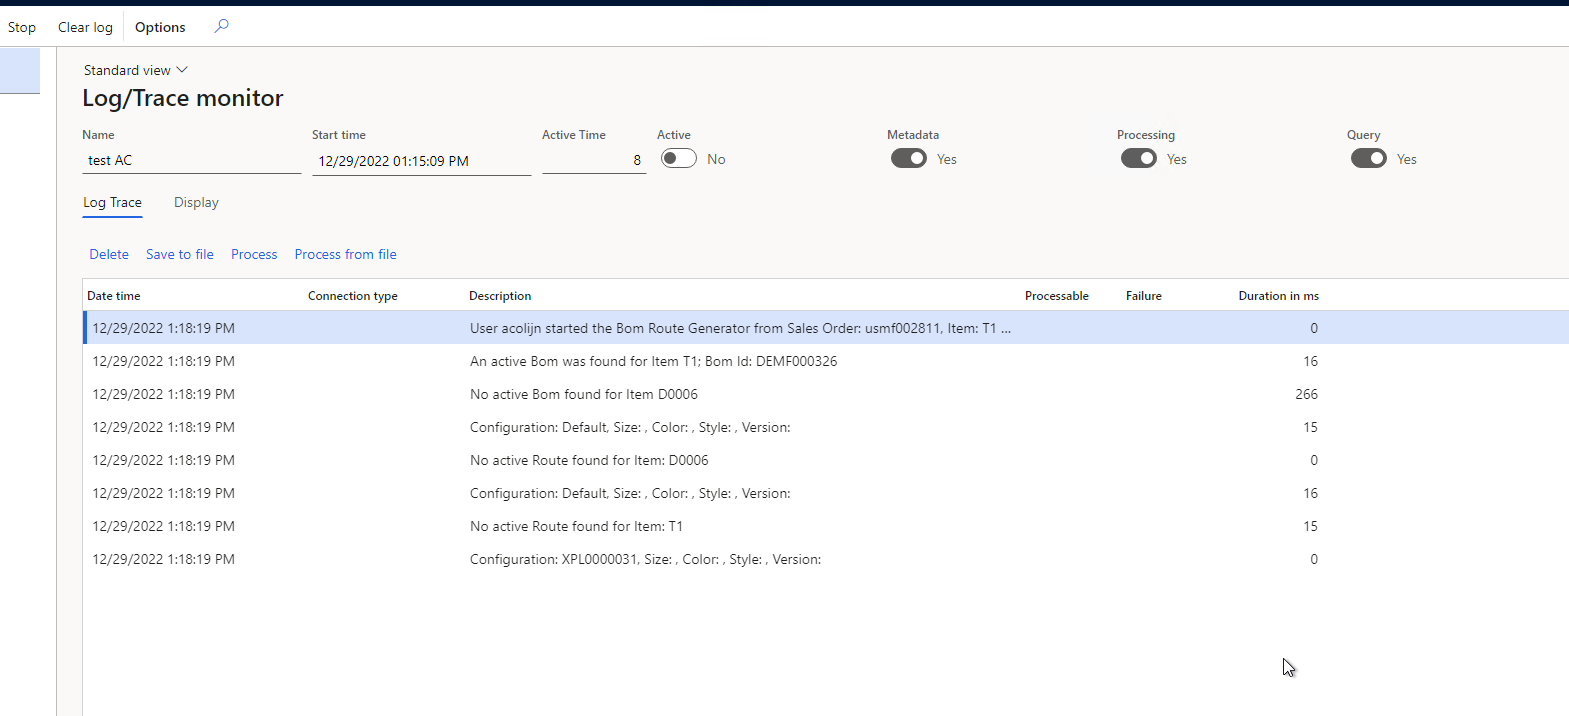Toggle the Active switch
The height and width of the screenshot is (716, 1569).
(x=679, y=159)
